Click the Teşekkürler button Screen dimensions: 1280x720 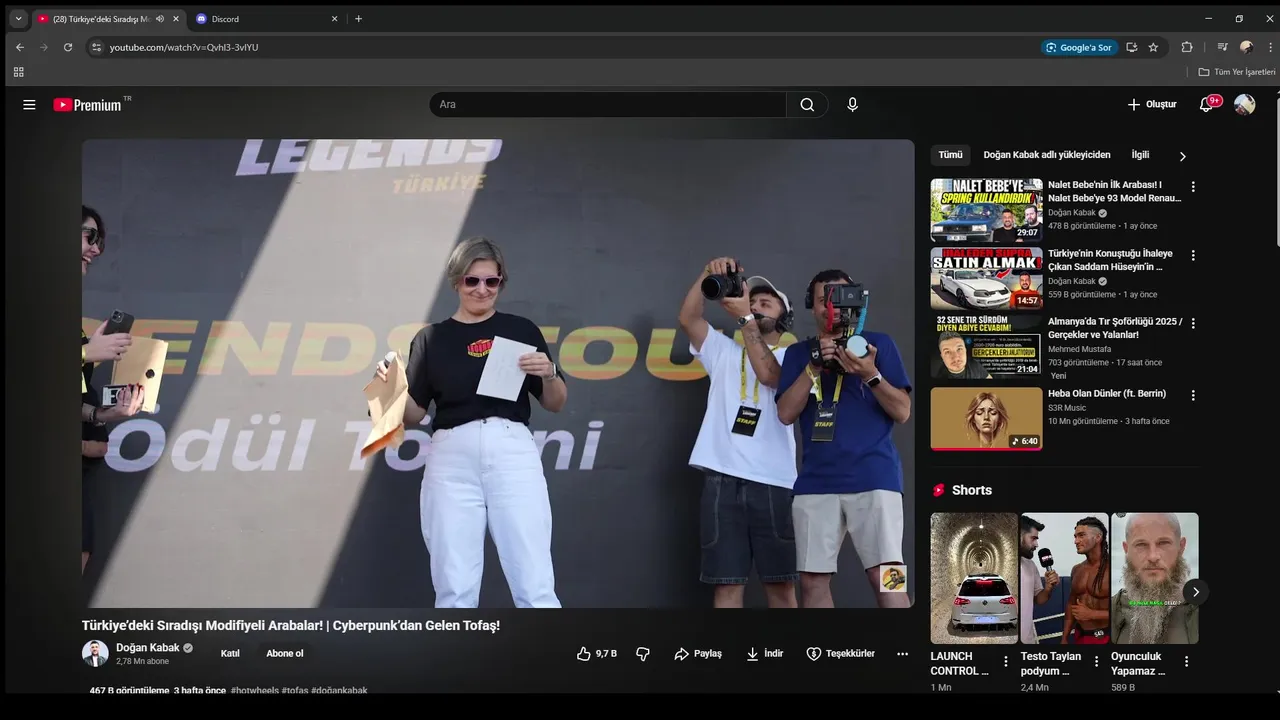[840, 653]
